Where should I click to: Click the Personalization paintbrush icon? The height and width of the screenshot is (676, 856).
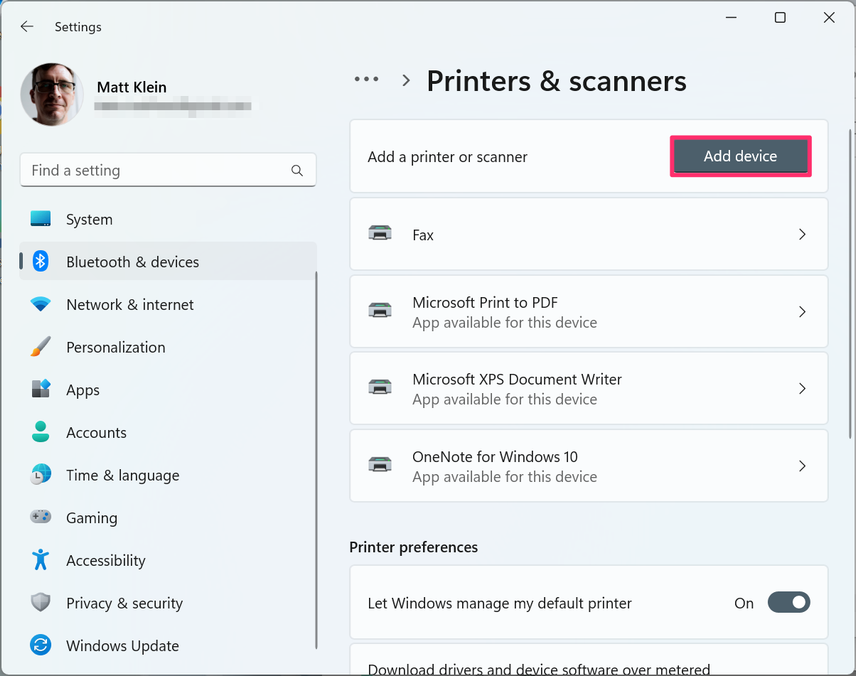40,346
